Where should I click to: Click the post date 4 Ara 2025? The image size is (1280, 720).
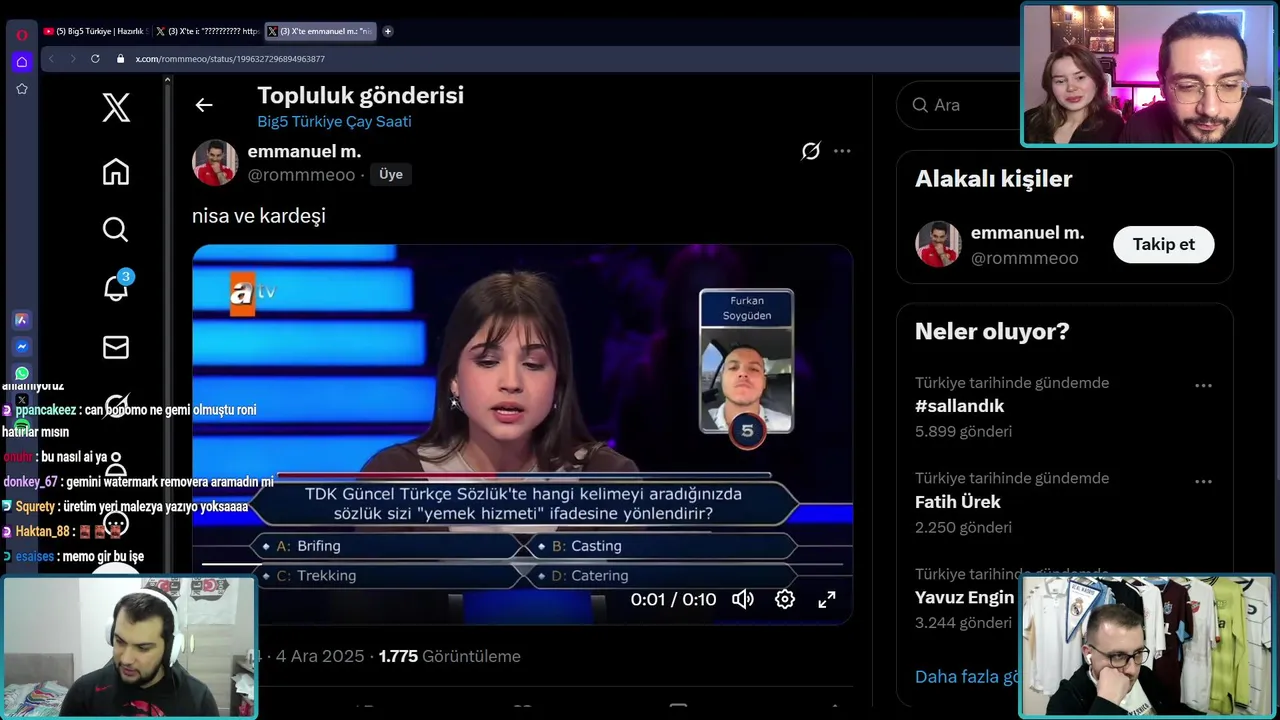tap(320, 657)
